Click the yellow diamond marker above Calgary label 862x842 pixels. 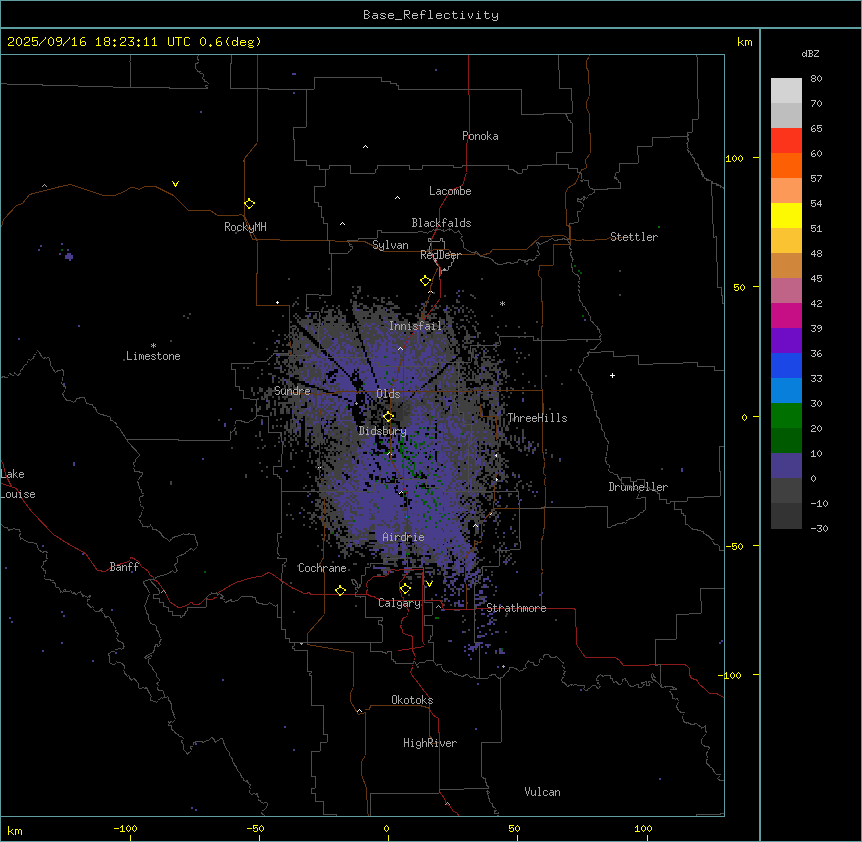point(405,588)
